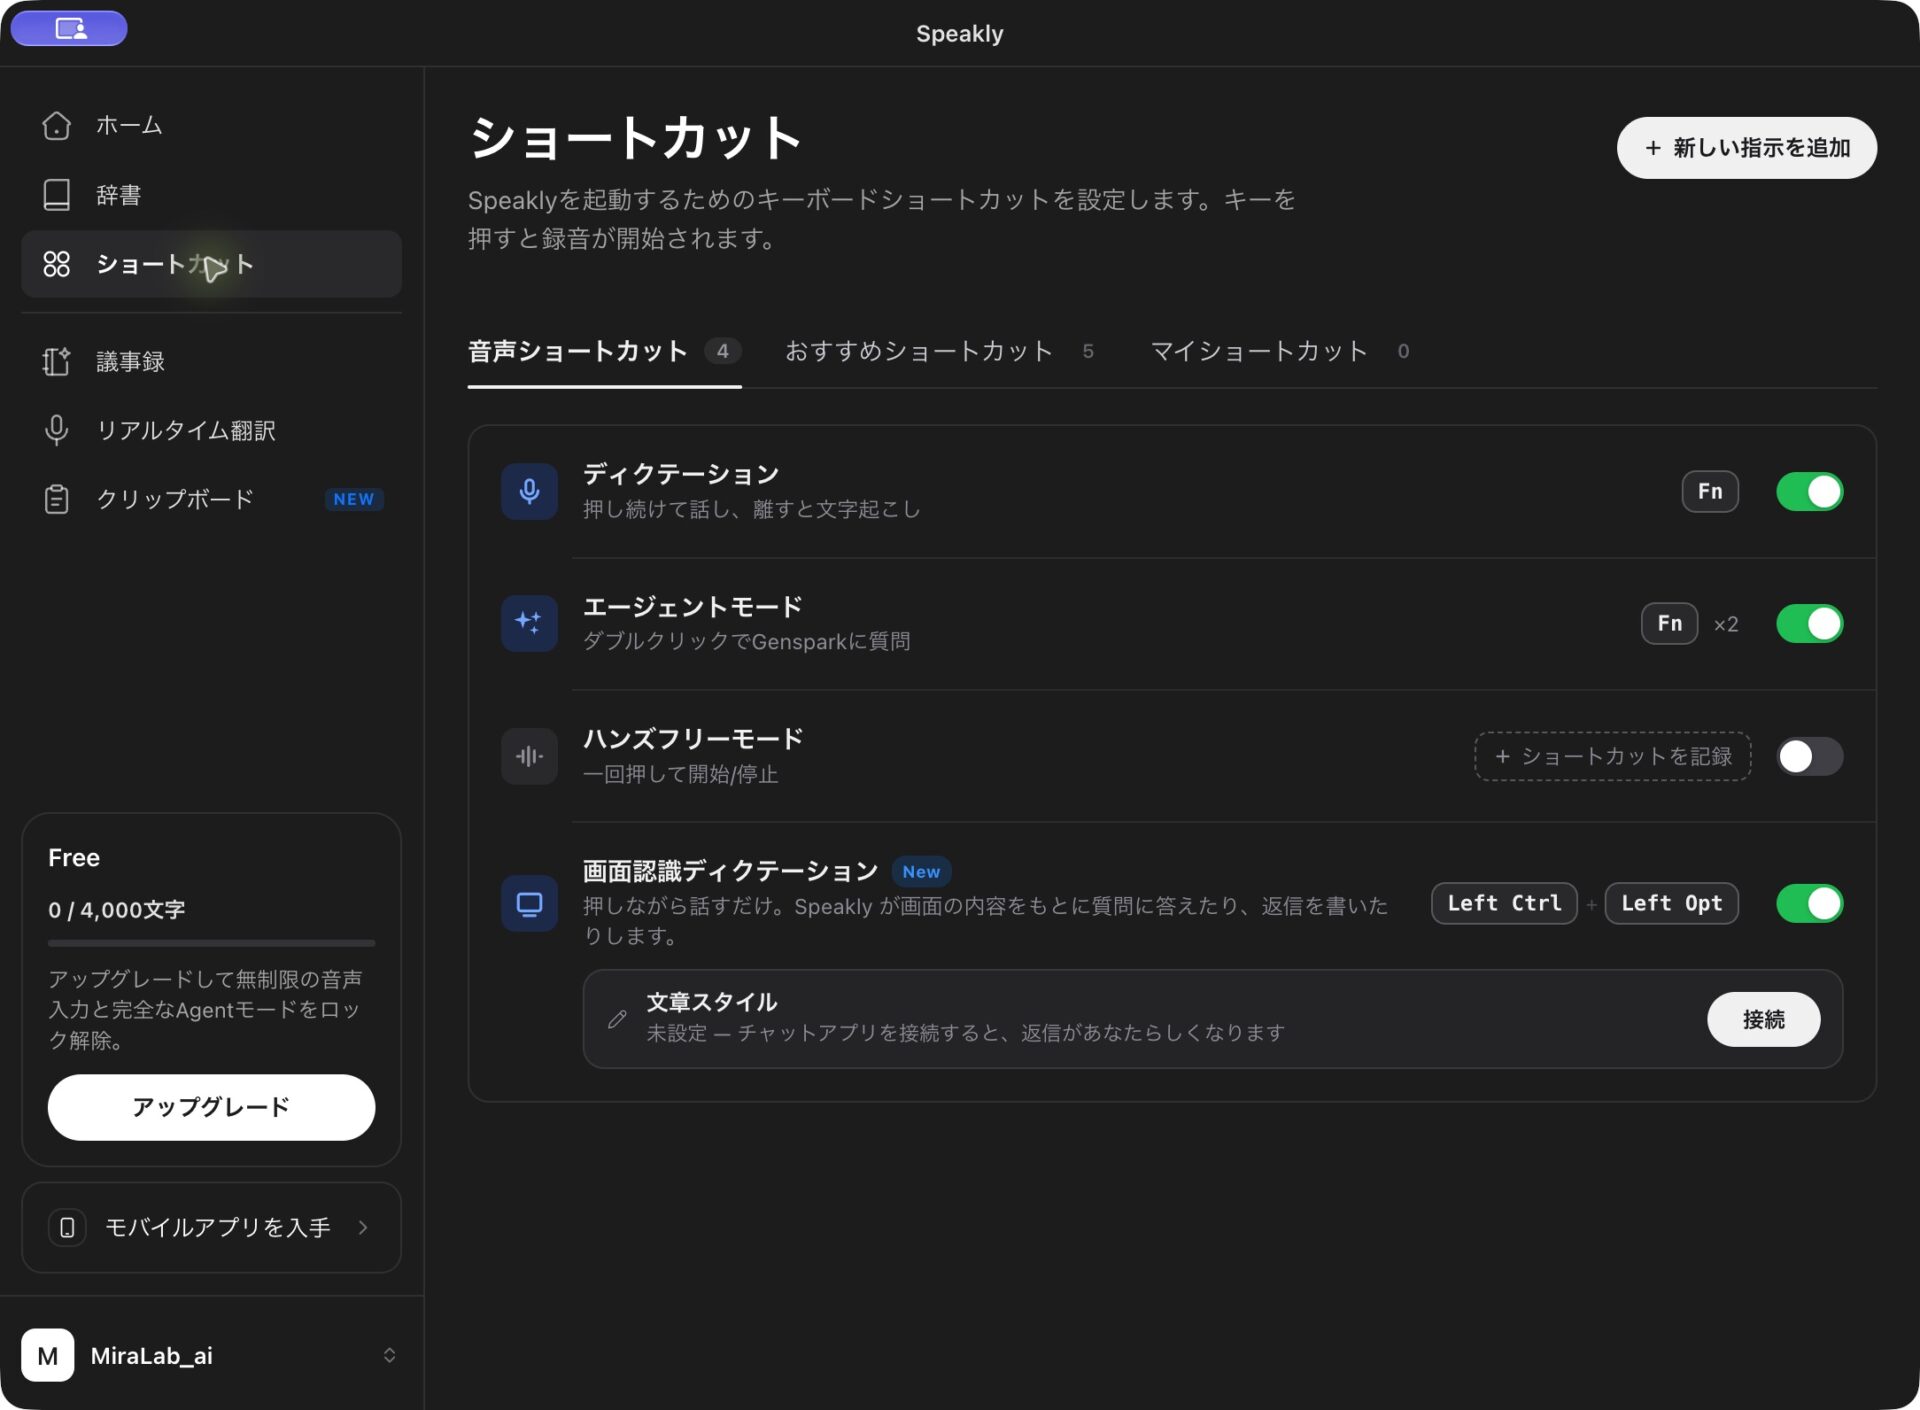Click the home icon in sidebar
The width and height of the screenshot is (1920, 1410).
click(57, 125)
